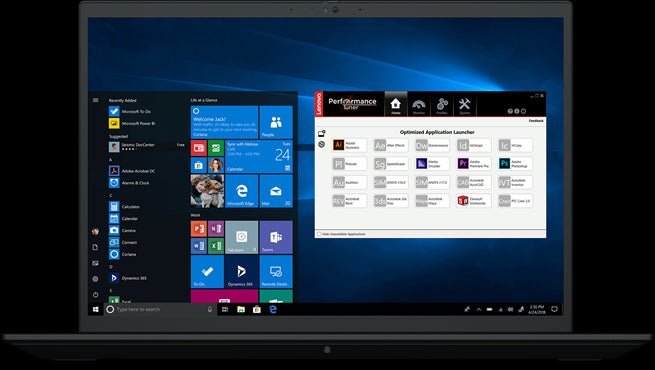655x370 pixels.
Task: Open the Microsoft Store small tile
Action: click(x=199, y=165)
